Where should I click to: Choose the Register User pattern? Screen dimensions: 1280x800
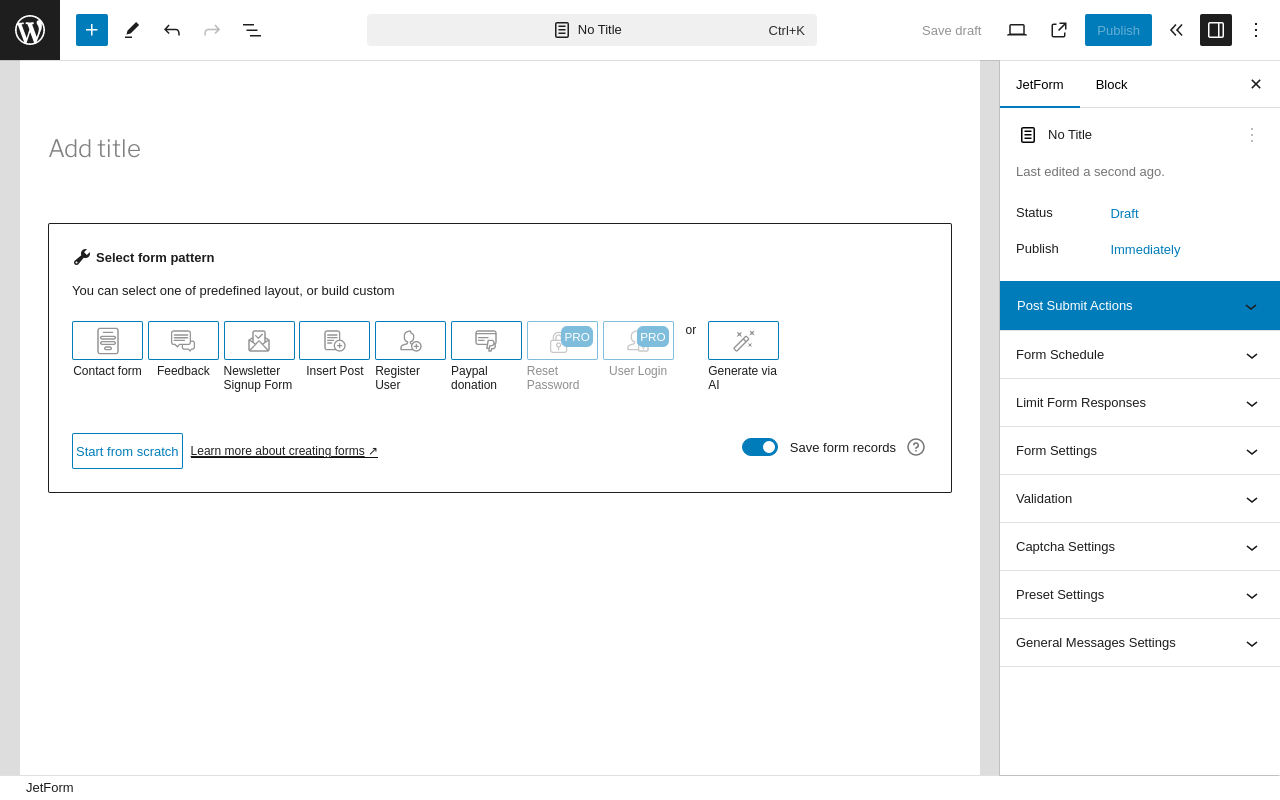point(410,341)
